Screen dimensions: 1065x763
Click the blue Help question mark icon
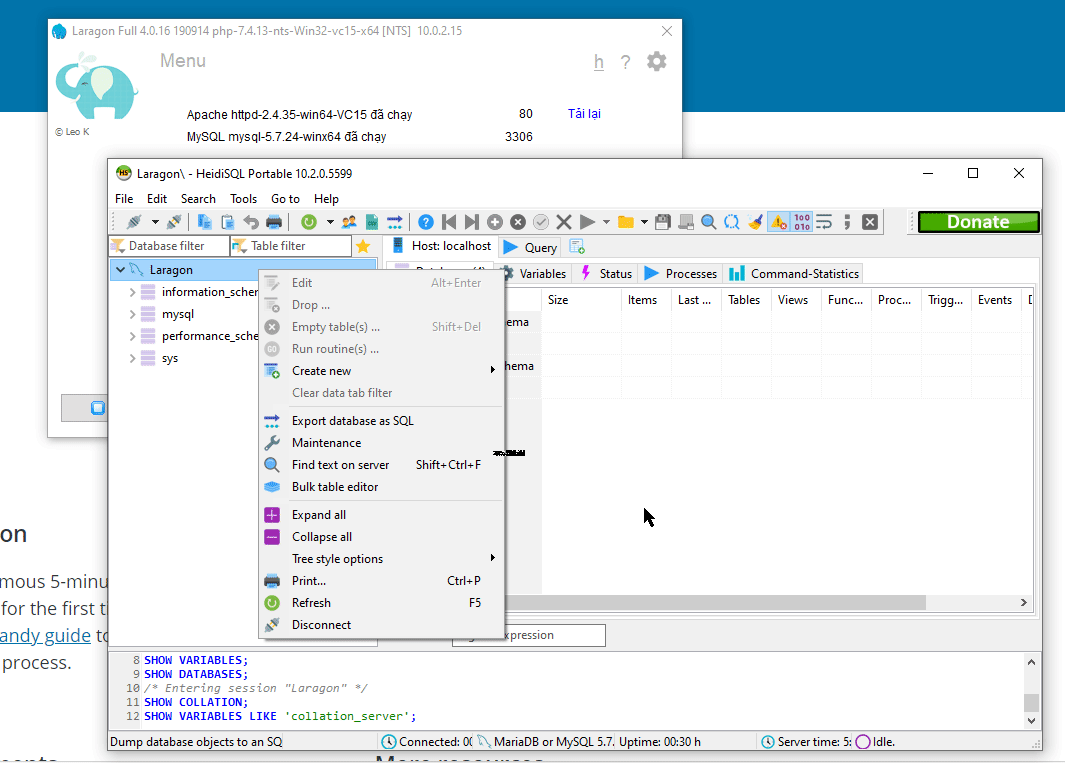pos(426,221)
